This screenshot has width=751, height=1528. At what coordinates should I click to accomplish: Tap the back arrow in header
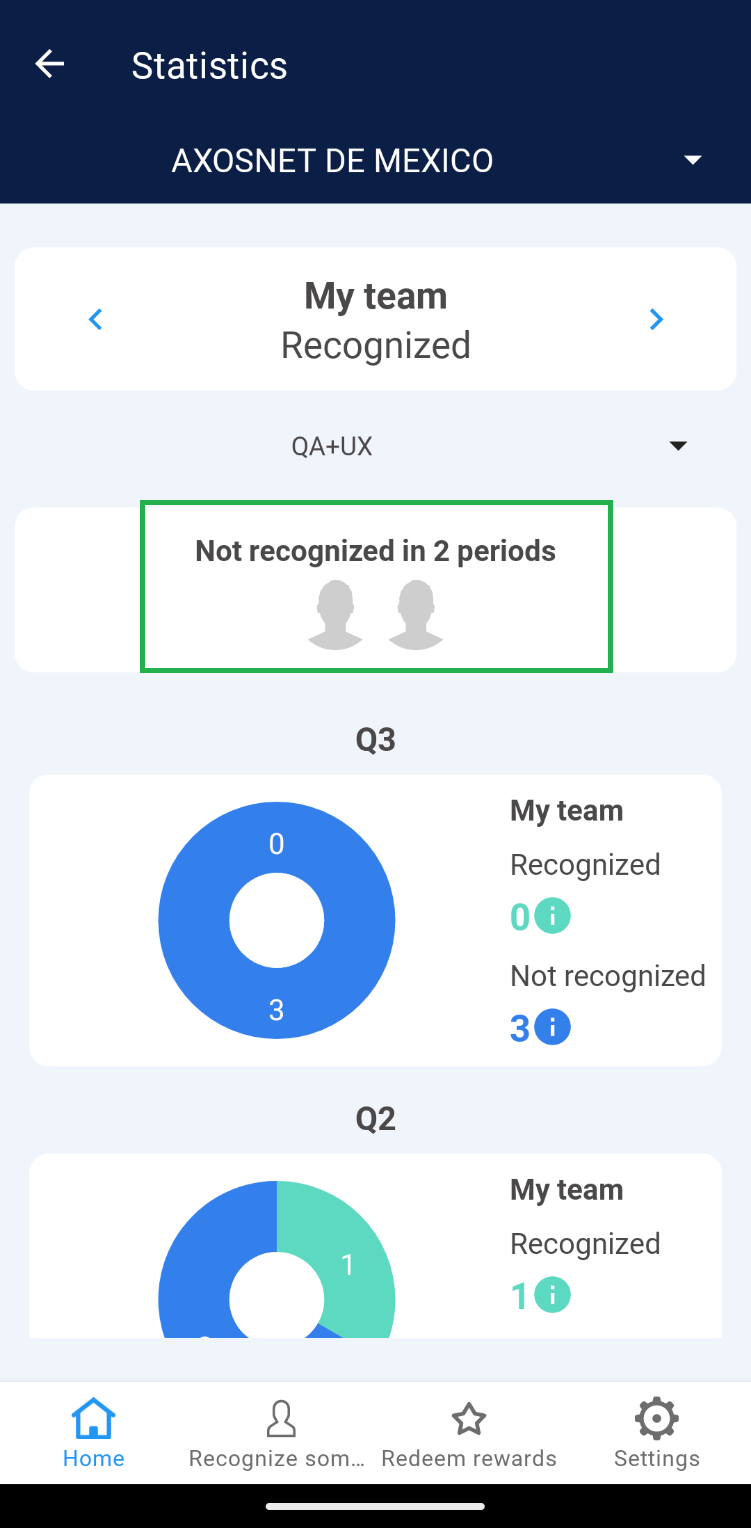pos(49,65)
